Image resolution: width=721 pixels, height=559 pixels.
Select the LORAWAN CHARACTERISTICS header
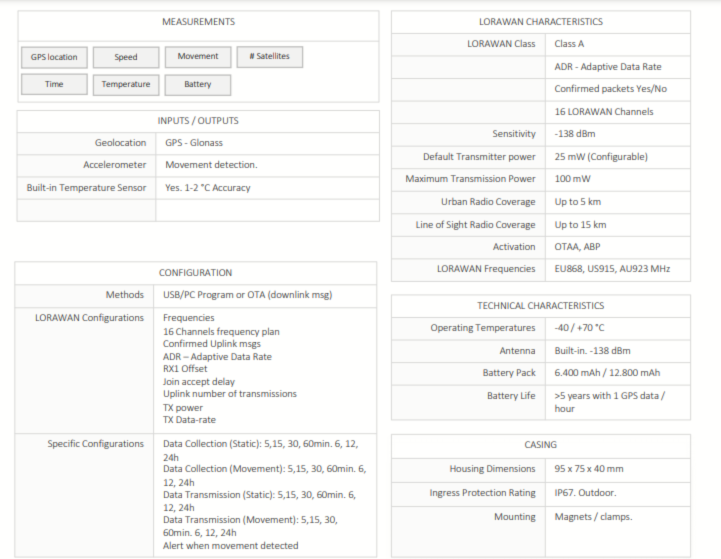(x=541, y=22)
